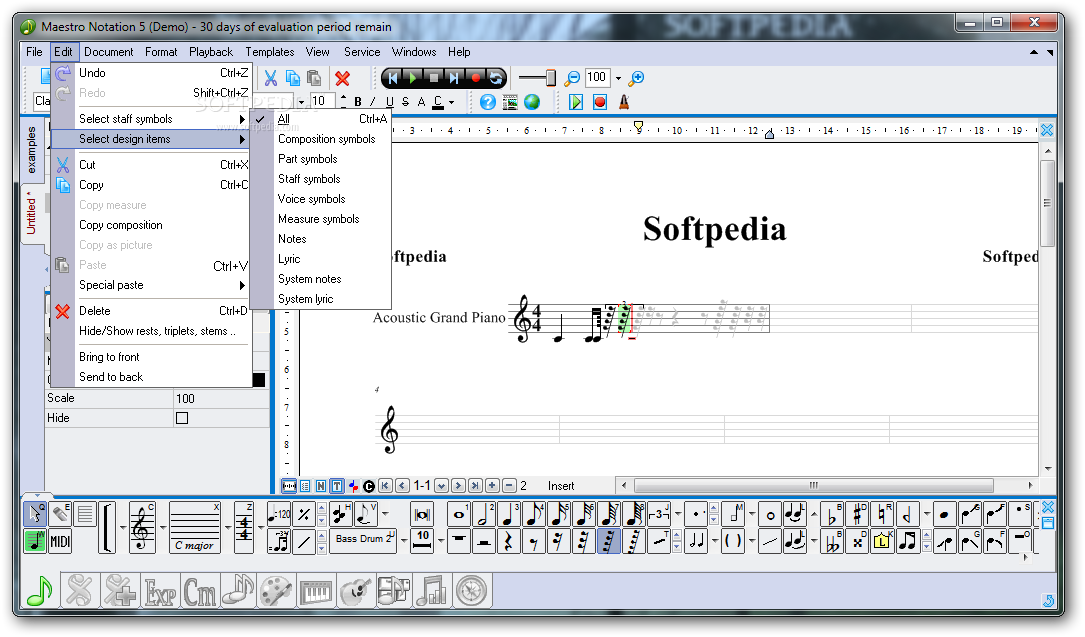The height and width of the screenshot is (637, 1085).
Task: Open the File menu
Action: point(34,52)
